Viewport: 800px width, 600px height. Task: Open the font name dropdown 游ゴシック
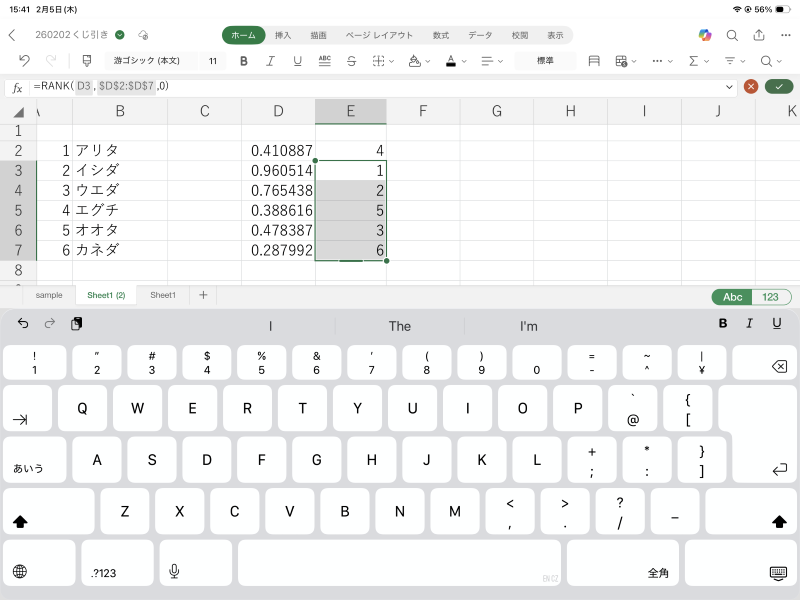[x=146, y=61]
